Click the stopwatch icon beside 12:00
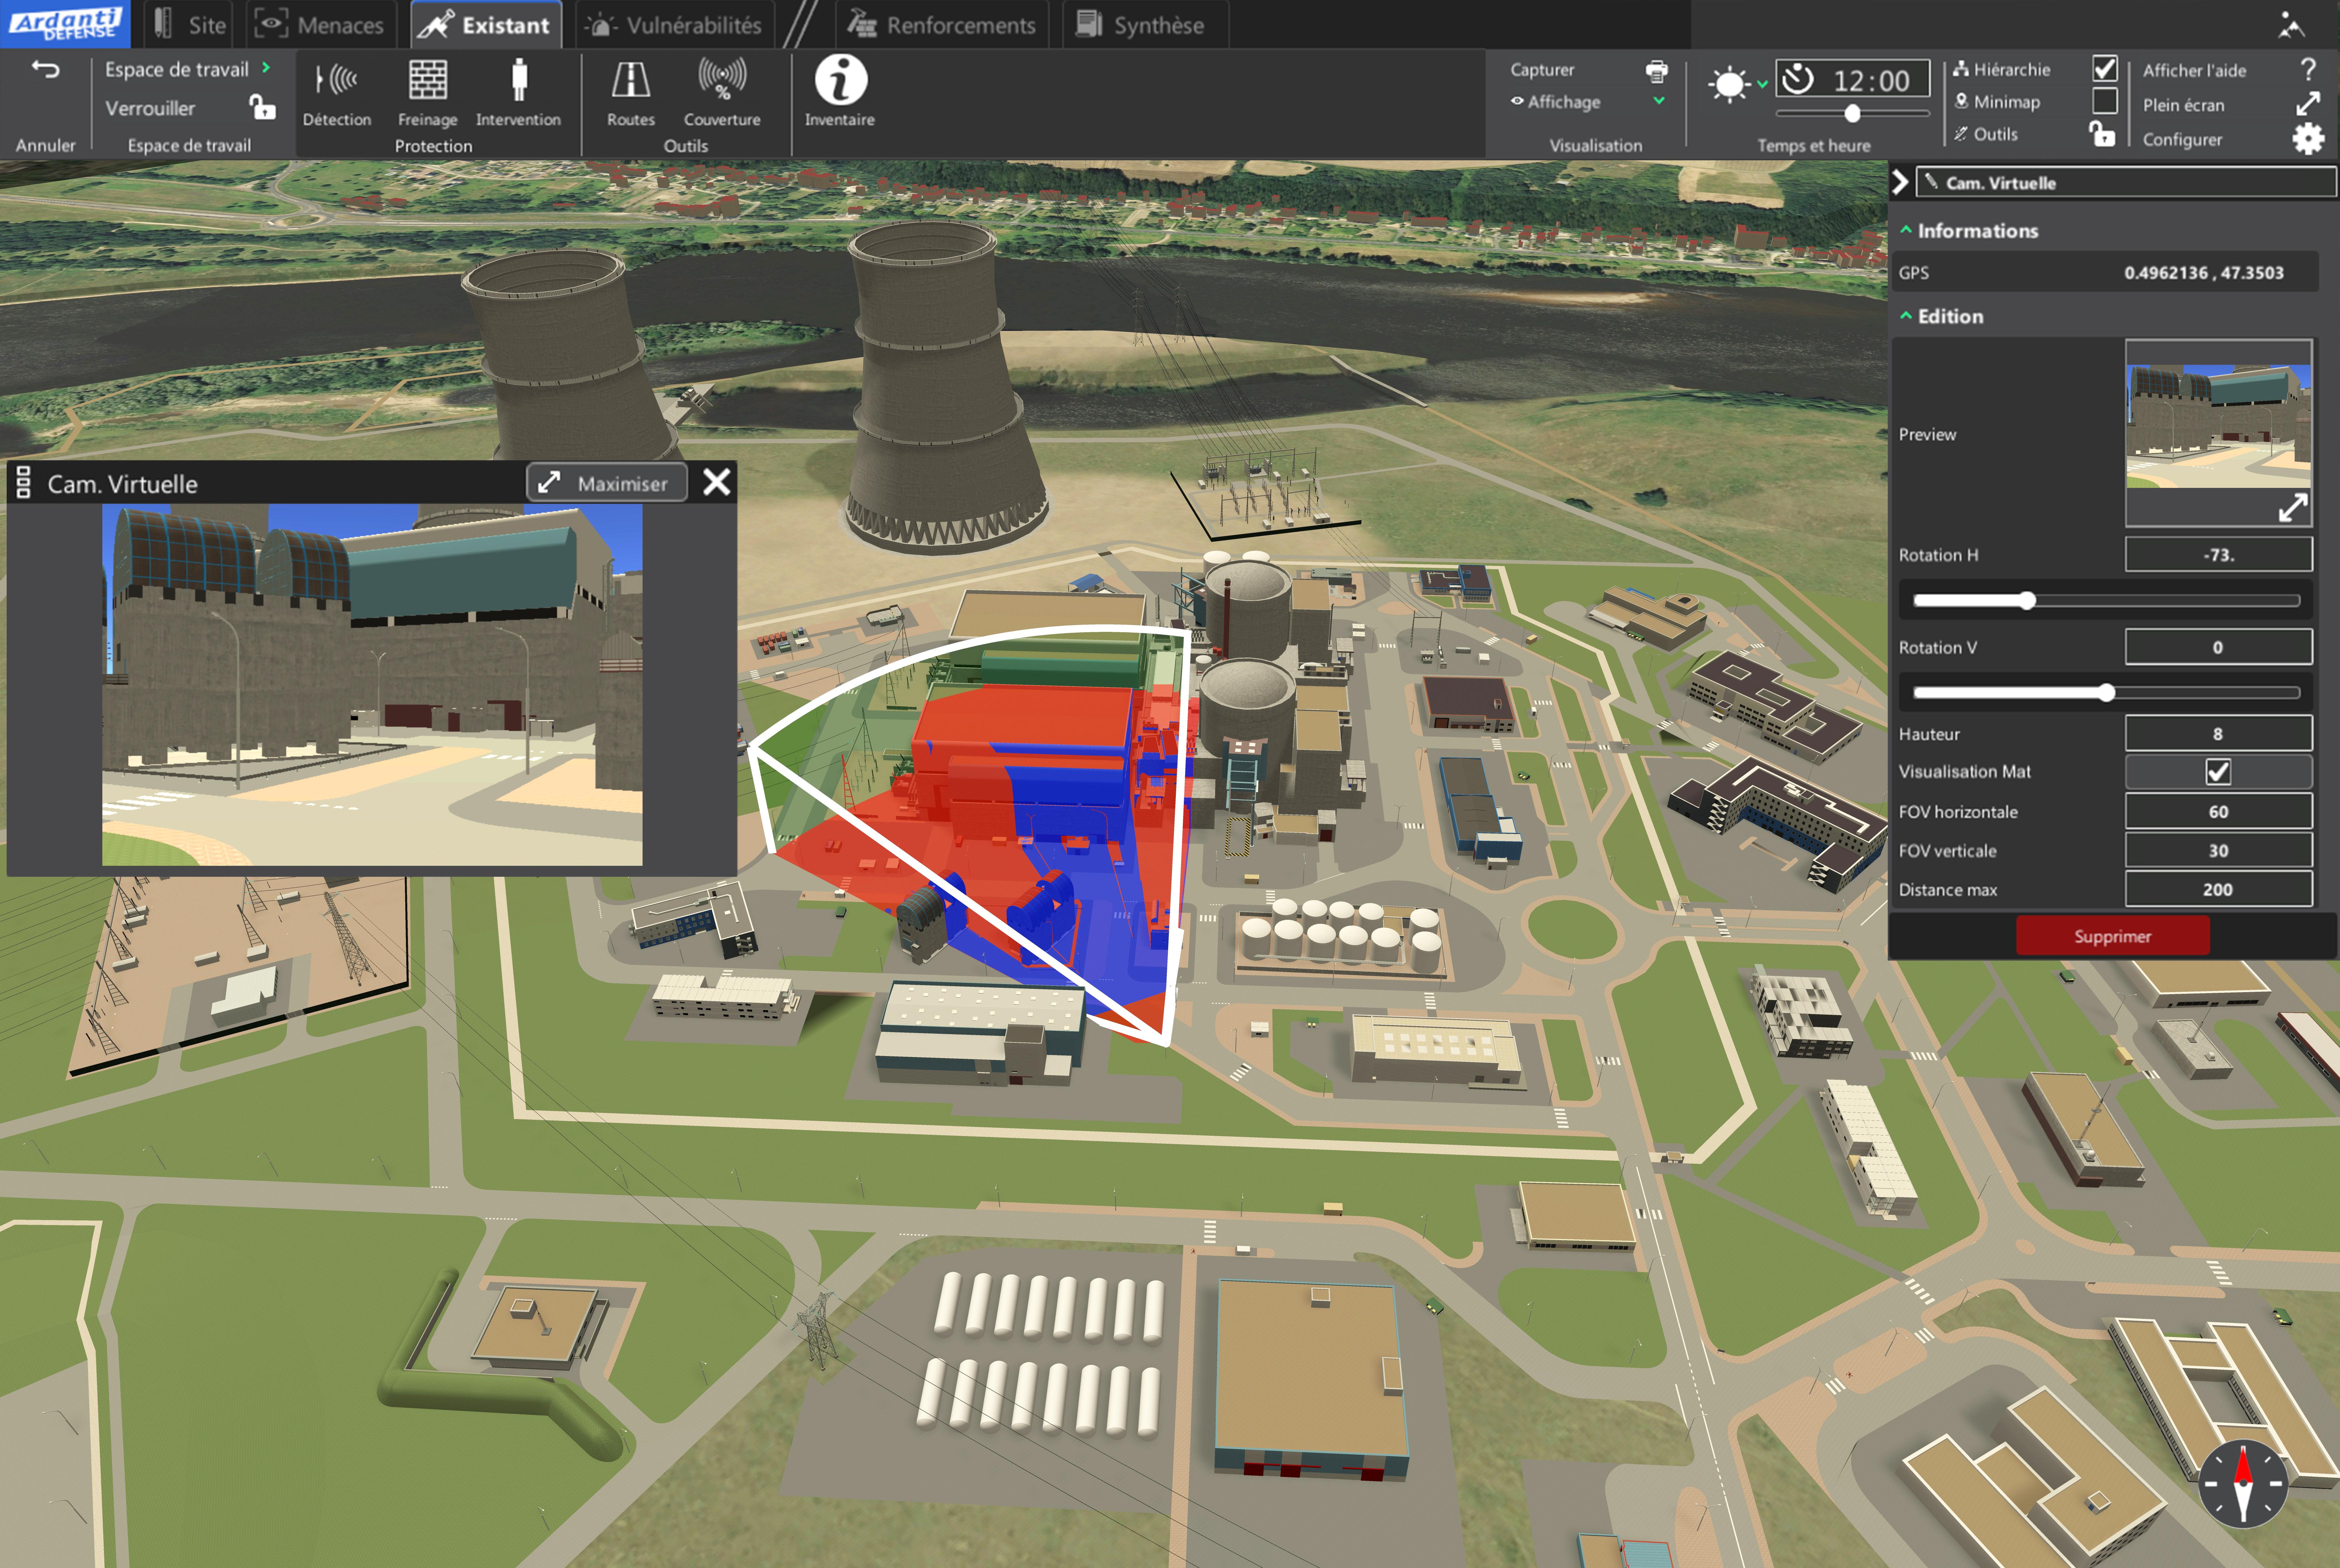The width and height of the screenshot is (2340, 1568). point(1798,79)
